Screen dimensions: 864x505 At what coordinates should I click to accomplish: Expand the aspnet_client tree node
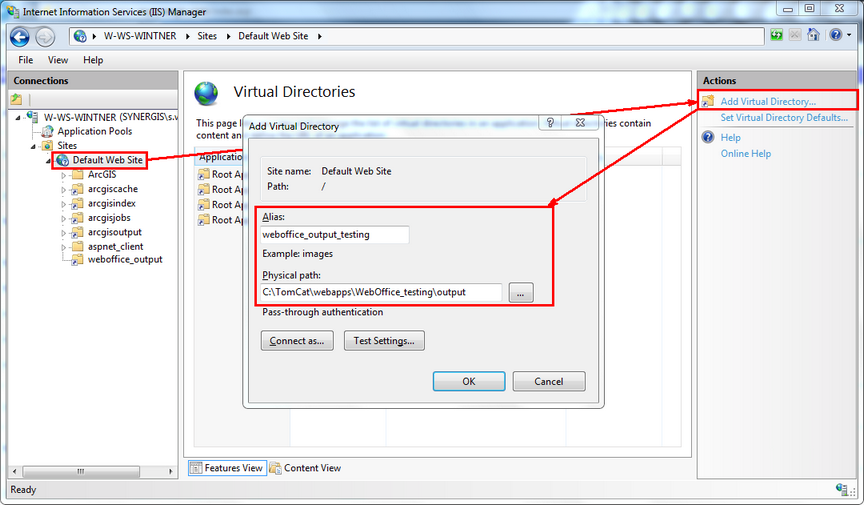click(x=63, y=247)
